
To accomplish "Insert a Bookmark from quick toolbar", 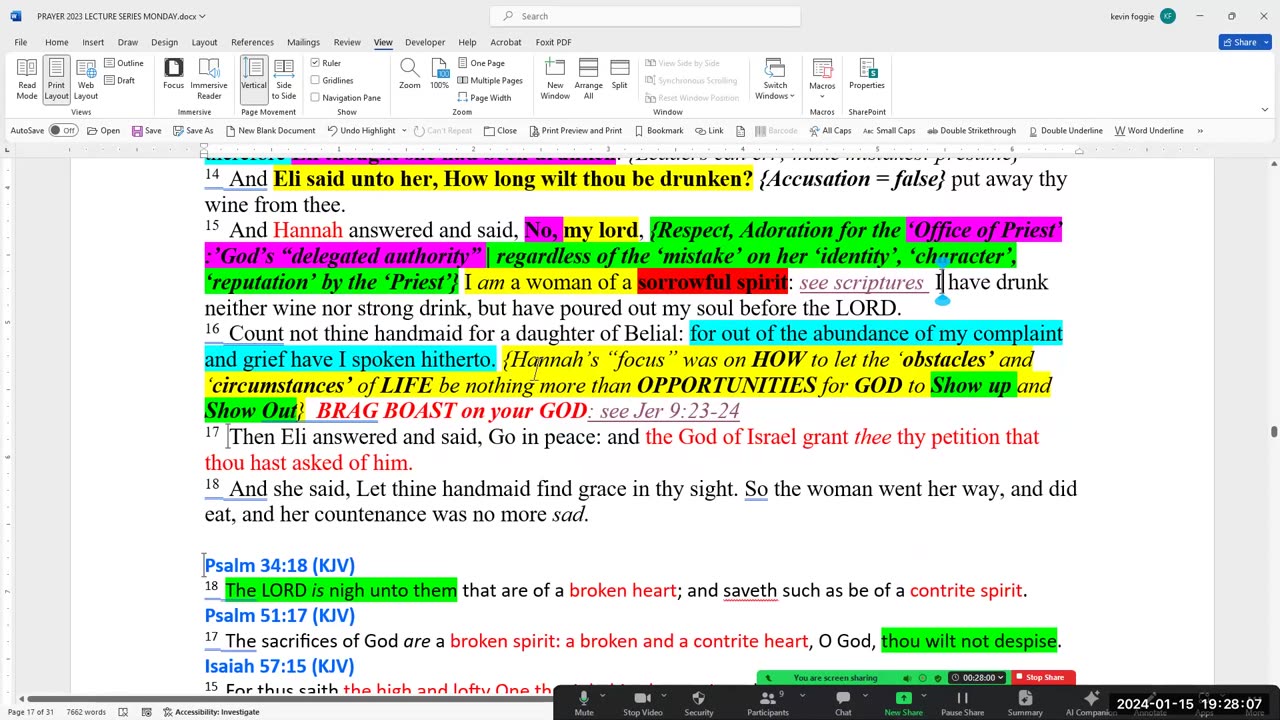I will pos(658,130).
